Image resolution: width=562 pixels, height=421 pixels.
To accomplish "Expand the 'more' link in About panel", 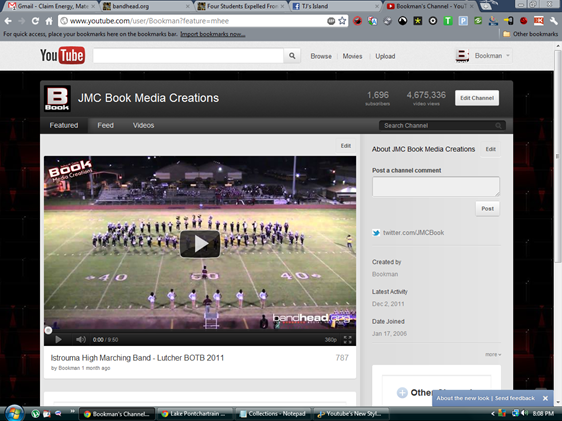I will tap(493, 354).
